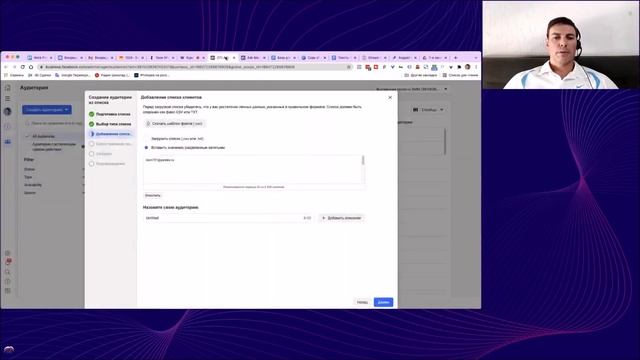
Task: Select paste comma-separated values option
Action: click(x=184, y=147)
